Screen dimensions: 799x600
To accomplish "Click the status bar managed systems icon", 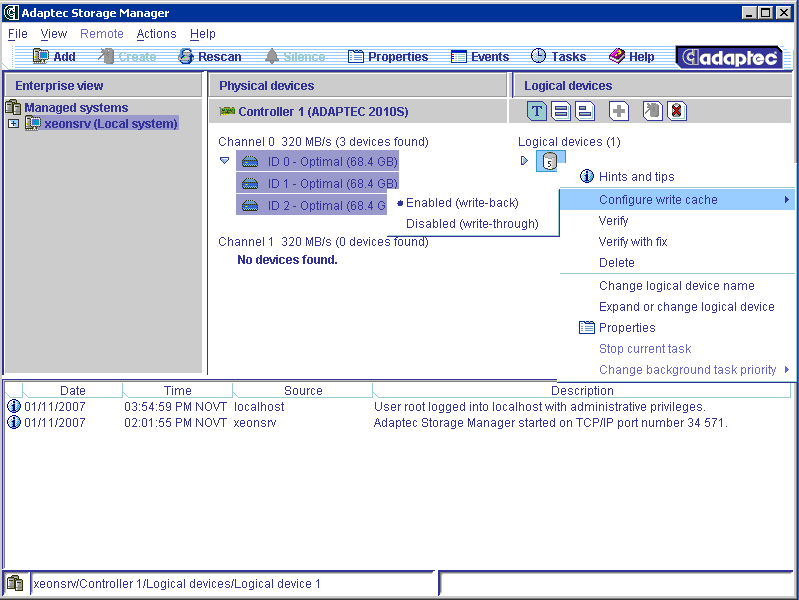I will point(15,583).
